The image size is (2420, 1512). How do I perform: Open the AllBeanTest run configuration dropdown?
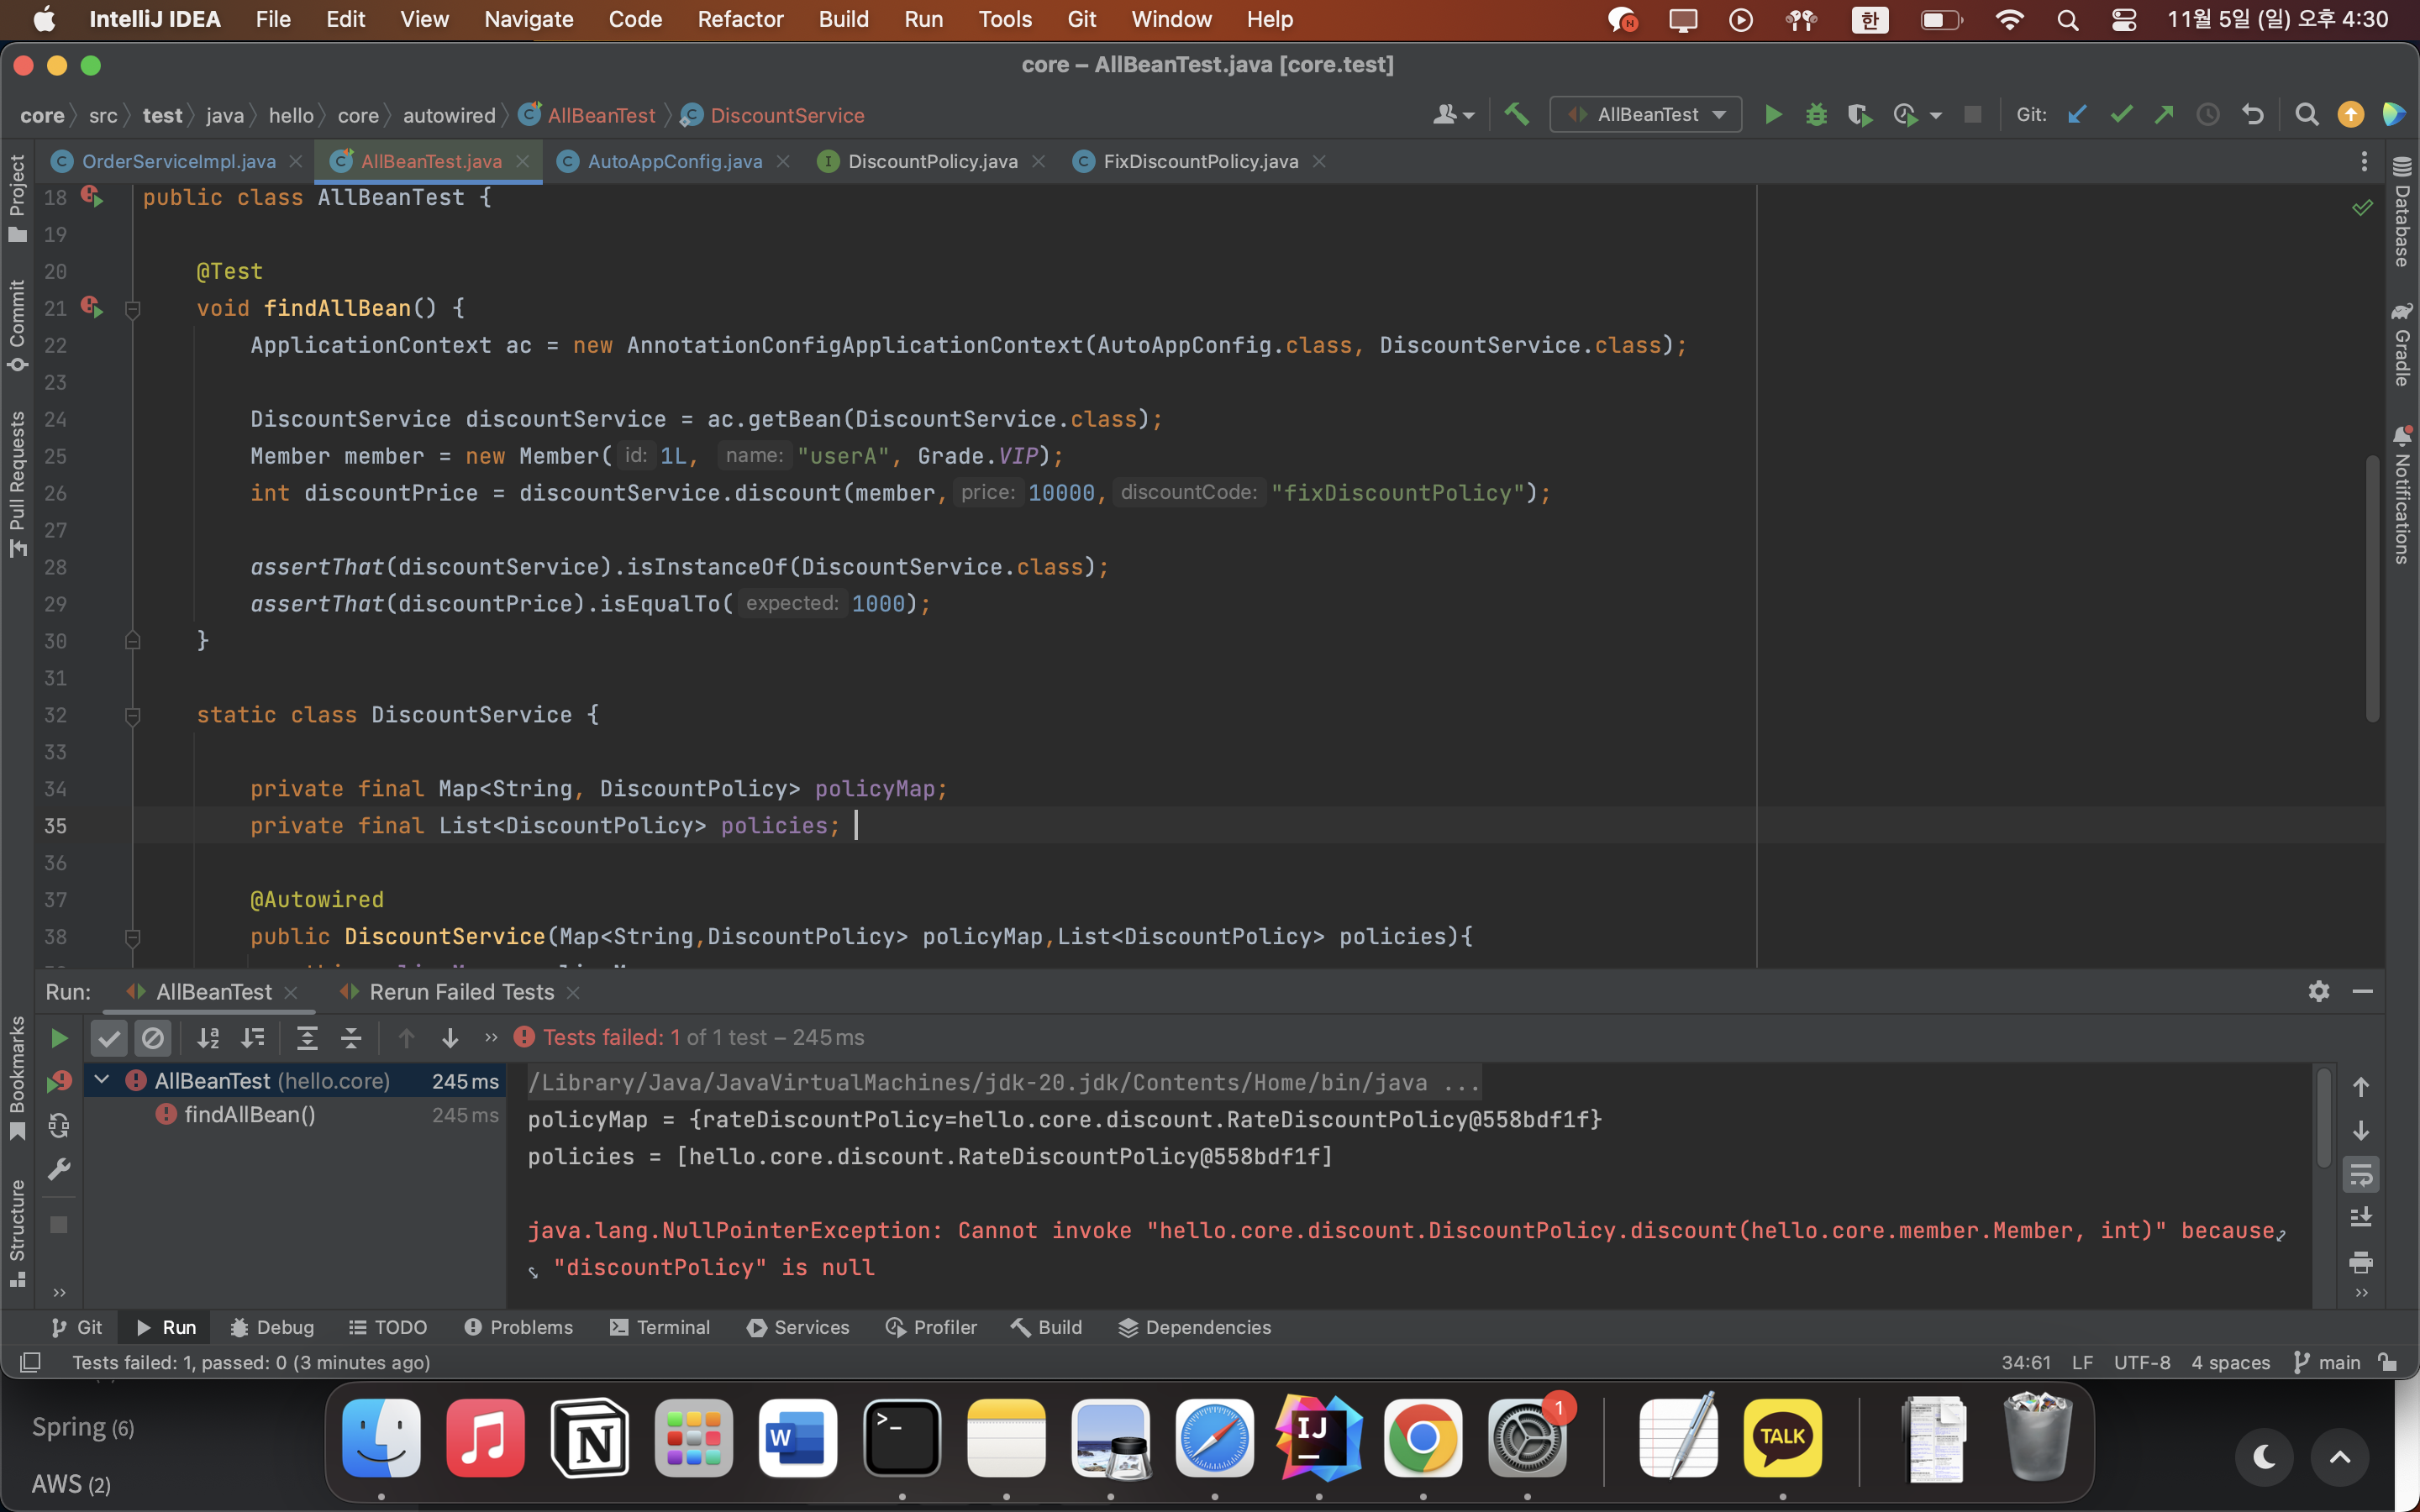tap(1646, 115)
